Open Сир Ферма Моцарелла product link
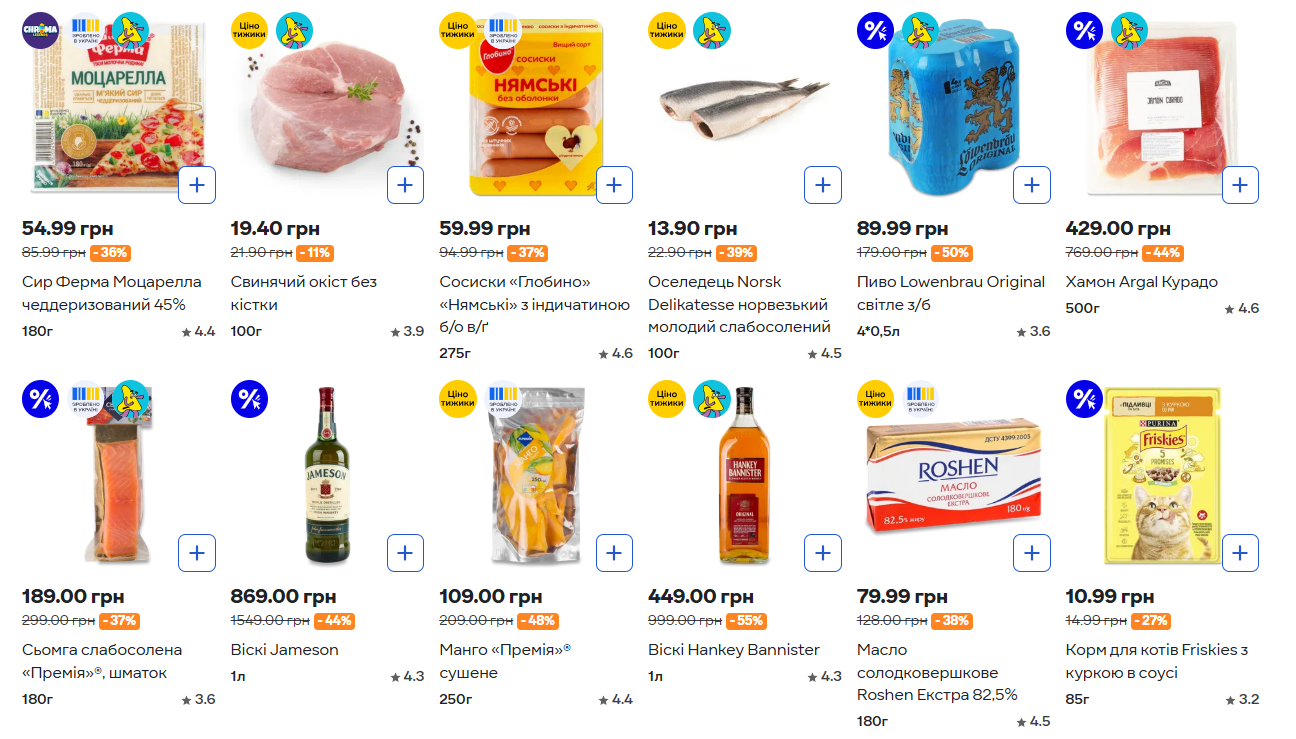1296x739 pixels. (x=111, y=293)
